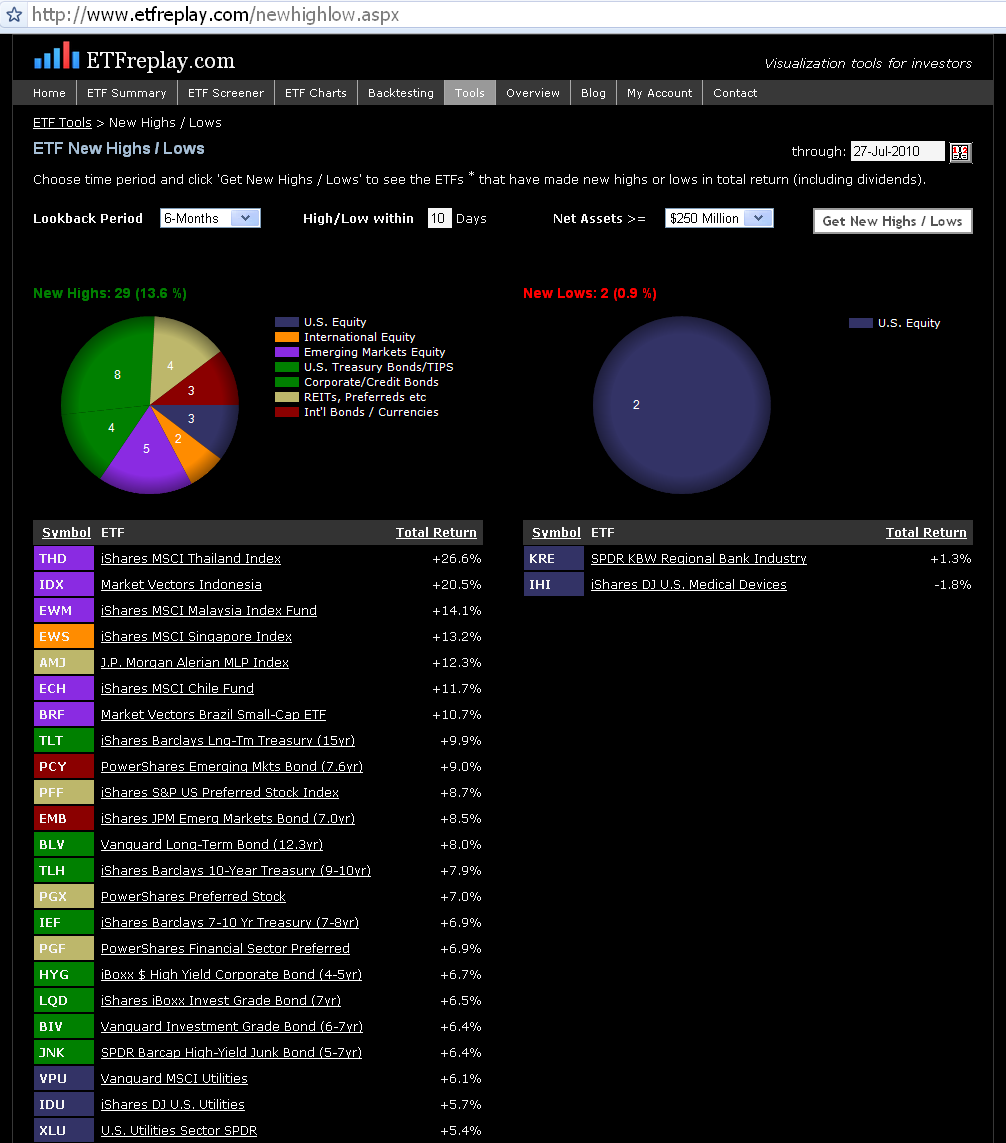Select the KRE symbol cell
The height and width of the screenshot is (1143, 1006).
pyautogui.click(x=554, y=558)
